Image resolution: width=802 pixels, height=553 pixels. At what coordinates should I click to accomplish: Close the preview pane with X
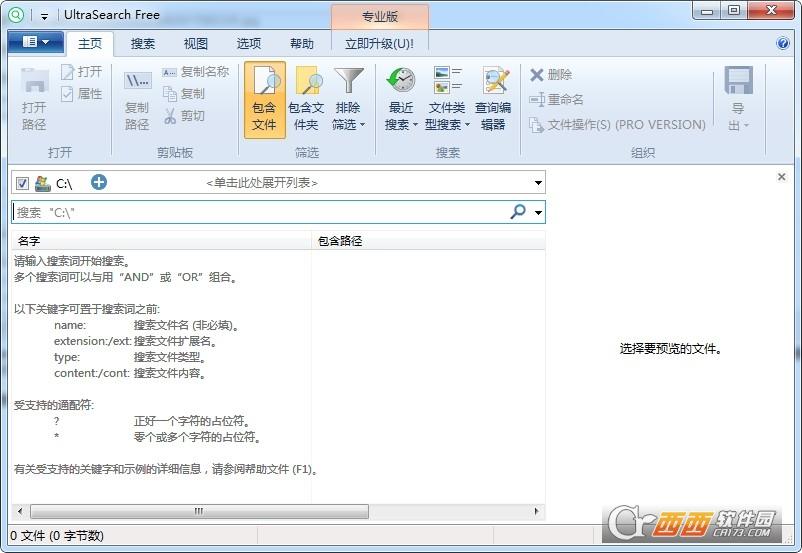coord(781,177)
